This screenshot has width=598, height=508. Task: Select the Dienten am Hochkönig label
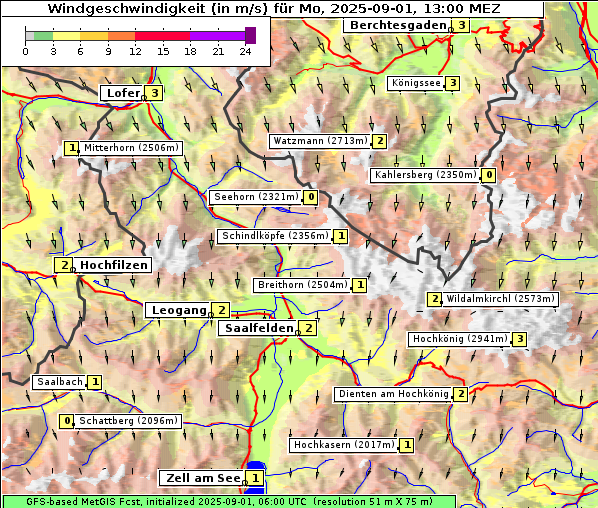coord(393,394)
